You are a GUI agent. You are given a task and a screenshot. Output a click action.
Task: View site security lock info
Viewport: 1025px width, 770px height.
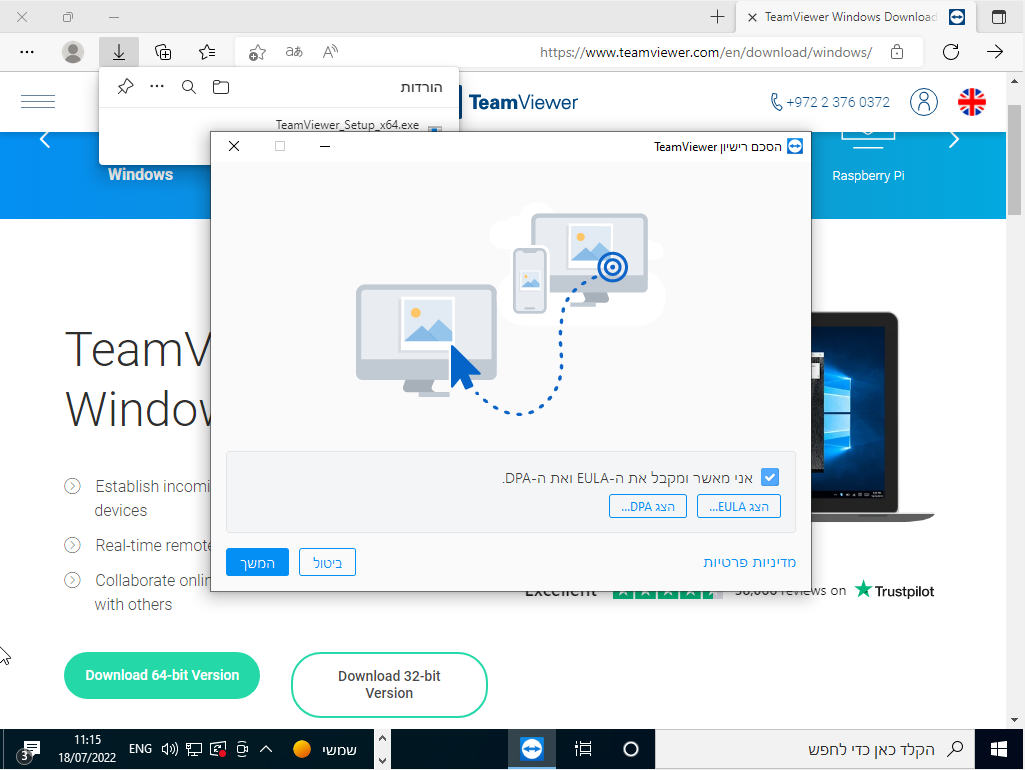[897, 52]
